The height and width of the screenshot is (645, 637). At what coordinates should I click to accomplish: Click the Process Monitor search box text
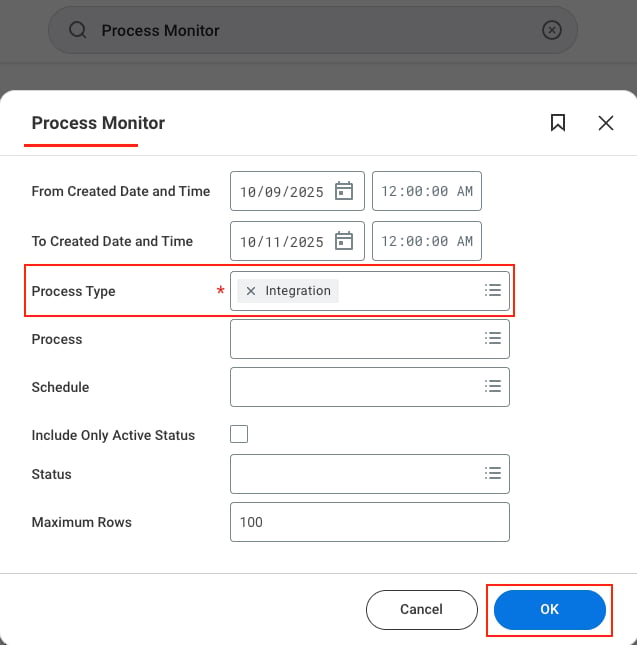click(160, 30)
